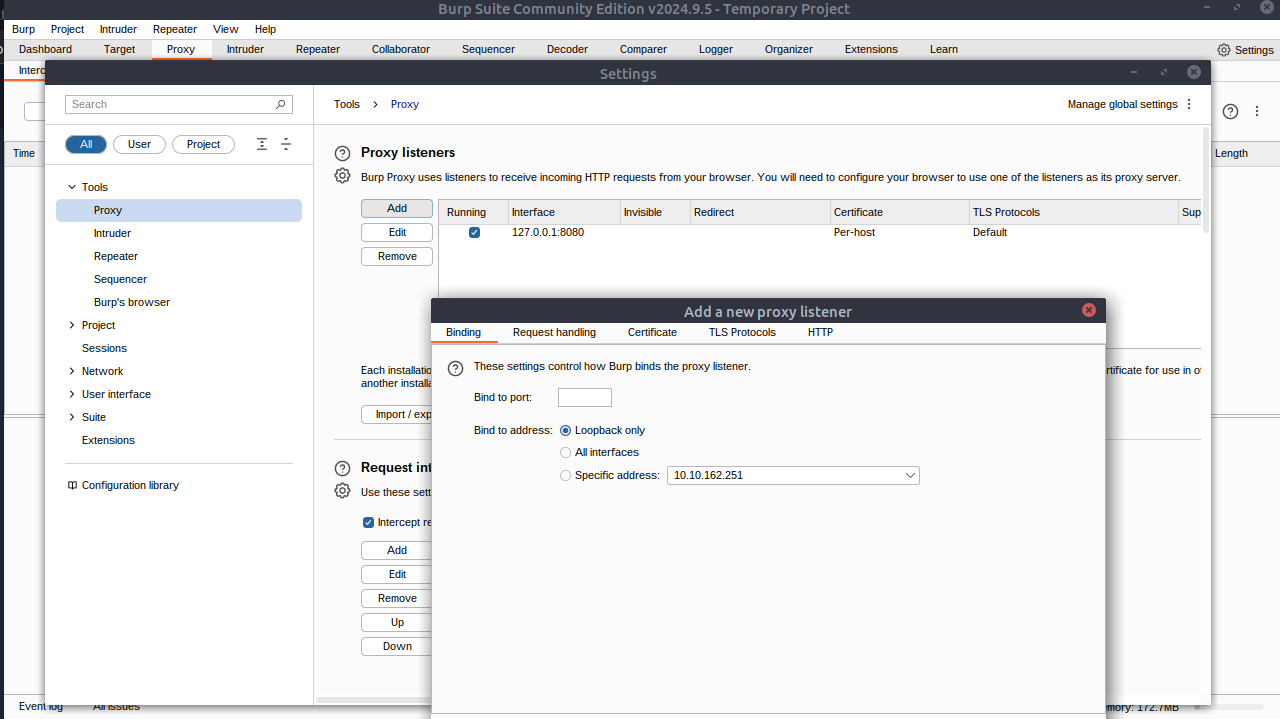Open the Specific address dropdown list
The image size is (1280, 719).
tap(910, 476)
